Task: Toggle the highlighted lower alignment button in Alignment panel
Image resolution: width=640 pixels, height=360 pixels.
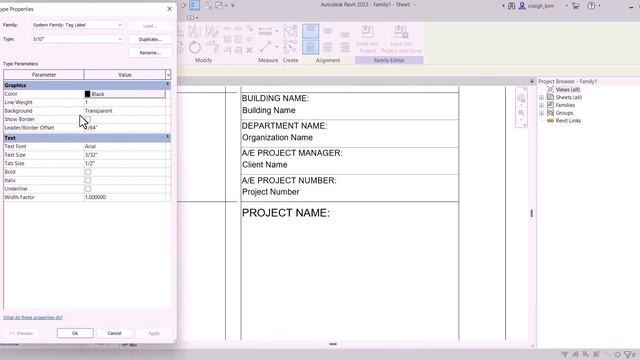Action: pyautogui.click(x=311, y=47)
